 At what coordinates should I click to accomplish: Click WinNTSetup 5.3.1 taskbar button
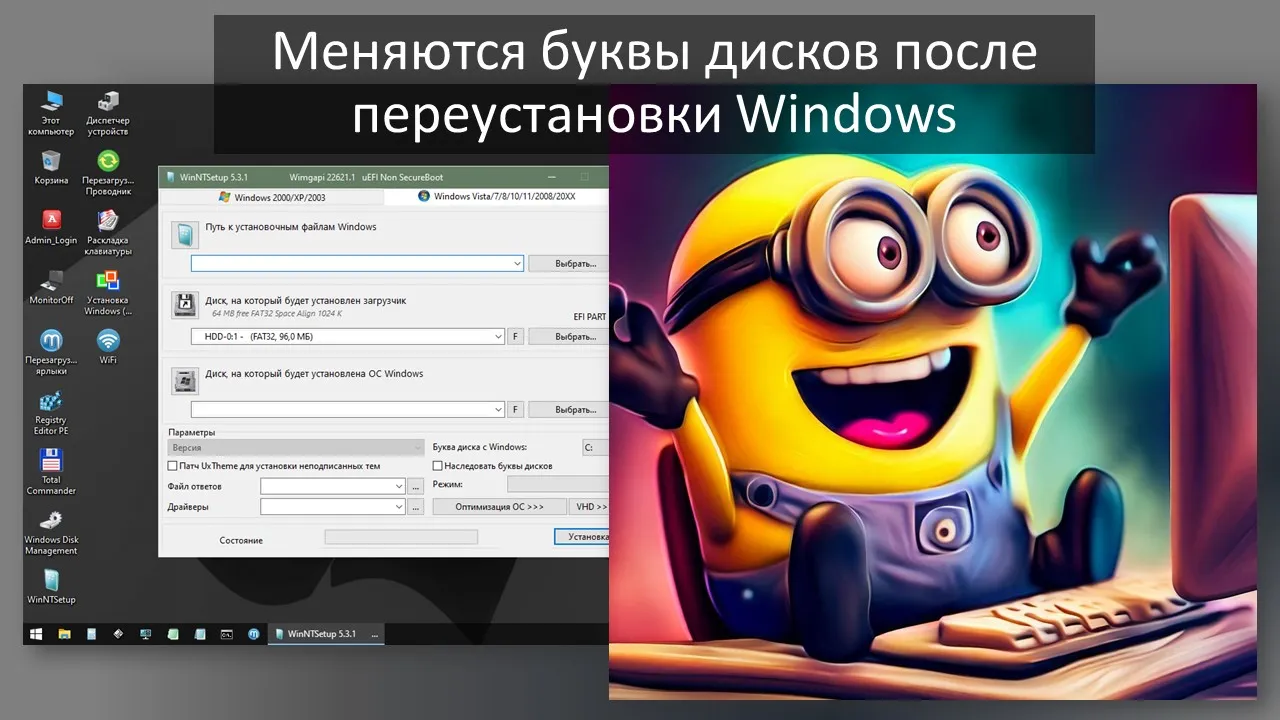pos(327,634)
